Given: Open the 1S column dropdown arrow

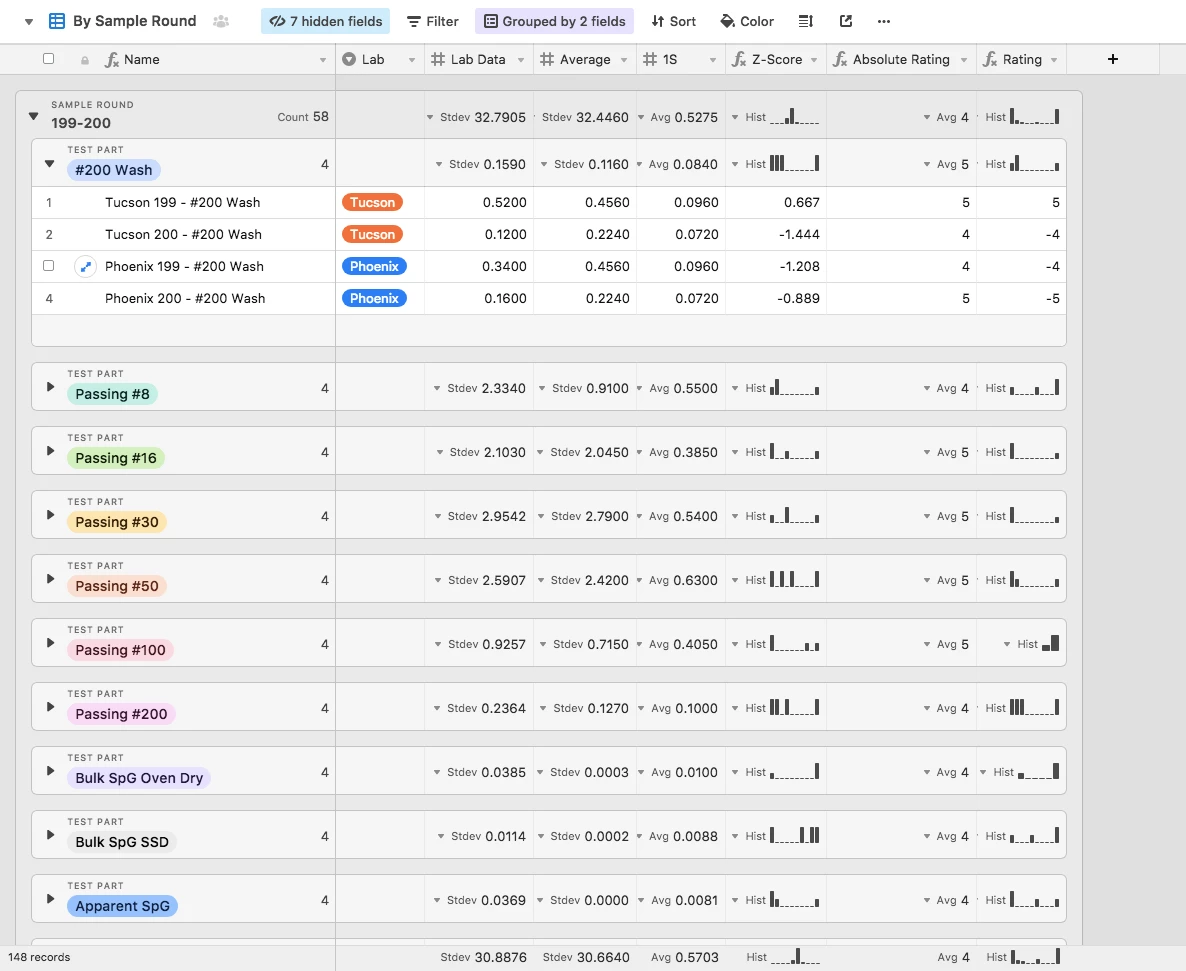Looking at the screenshot, I should point(713,60).
